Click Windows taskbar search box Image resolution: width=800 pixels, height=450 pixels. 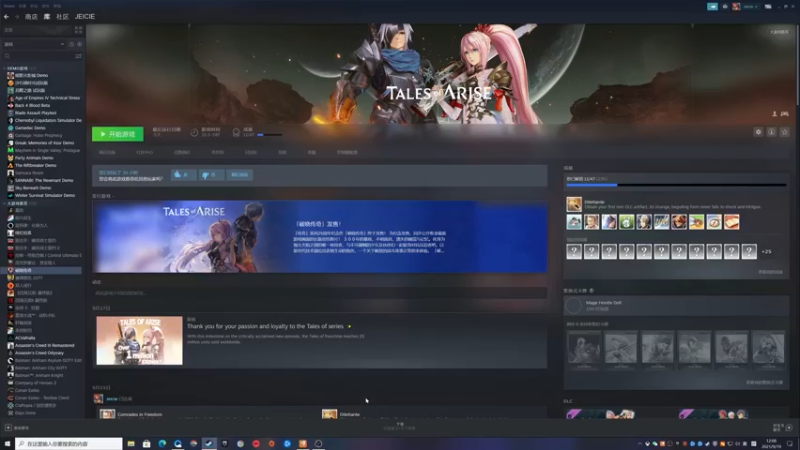[x=69, y=444]
